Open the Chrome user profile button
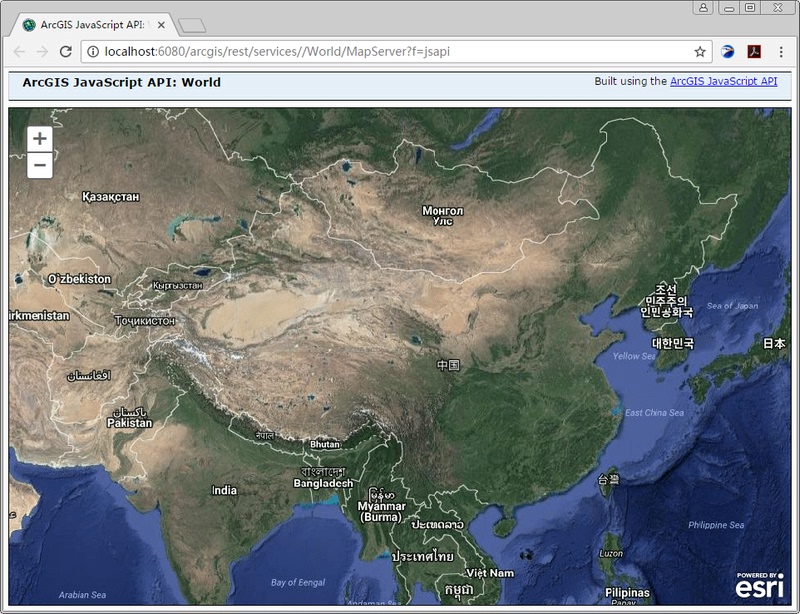 [x=703, y=7]
